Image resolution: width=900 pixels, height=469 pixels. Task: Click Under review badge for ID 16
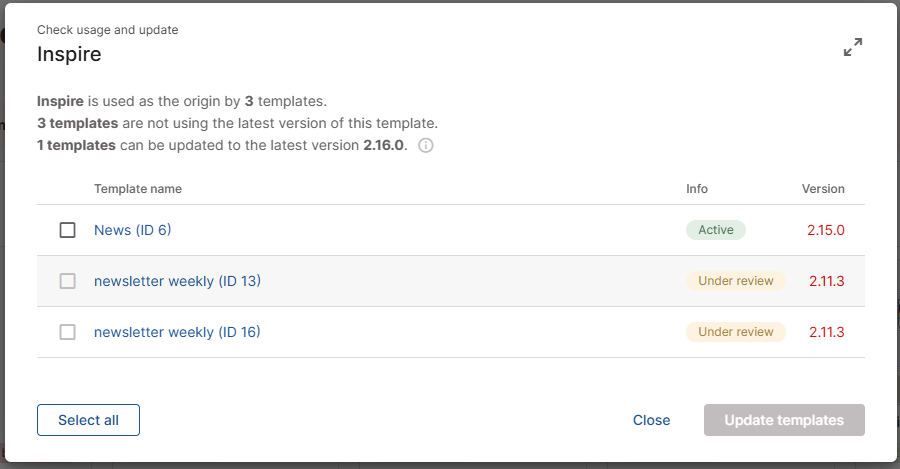click(736, 332)
